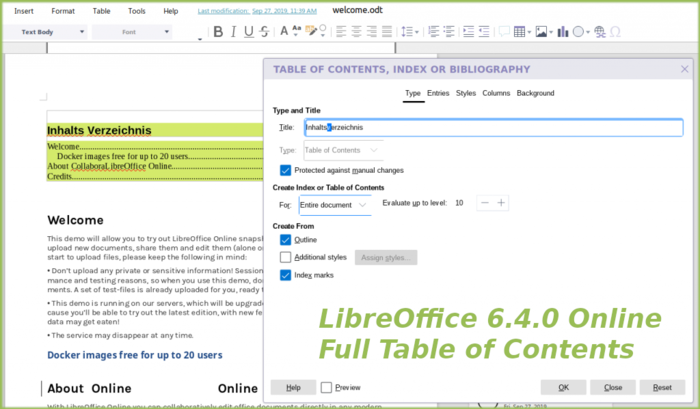
Task: Open line spacing options
Action: click(406, 31)
